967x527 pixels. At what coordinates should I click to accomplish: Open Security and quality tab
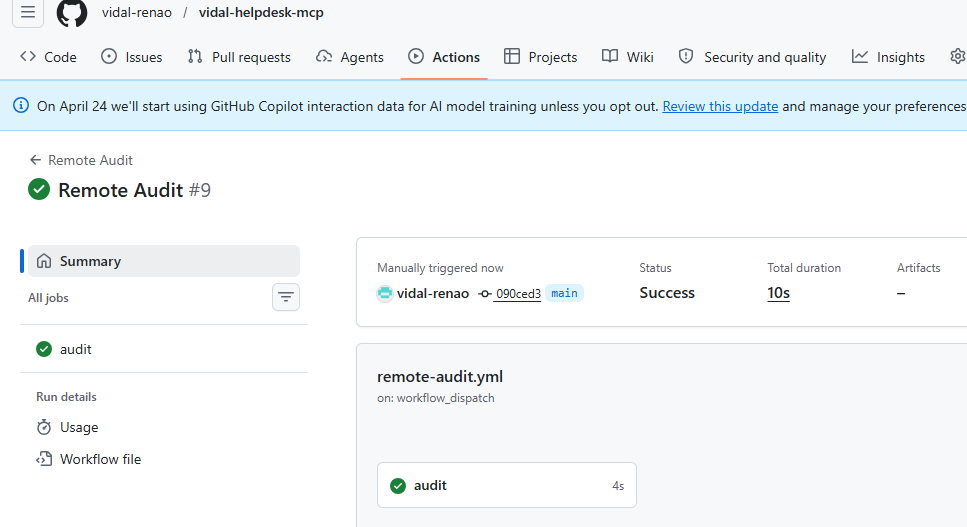tap(752, 57)
